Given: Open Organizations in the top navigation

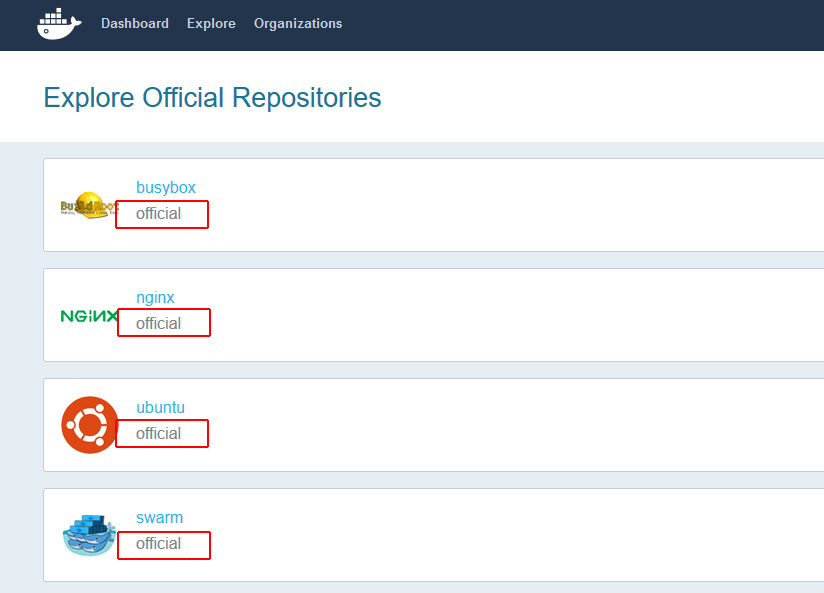Looking at the screenshot, I should [298, 23].
